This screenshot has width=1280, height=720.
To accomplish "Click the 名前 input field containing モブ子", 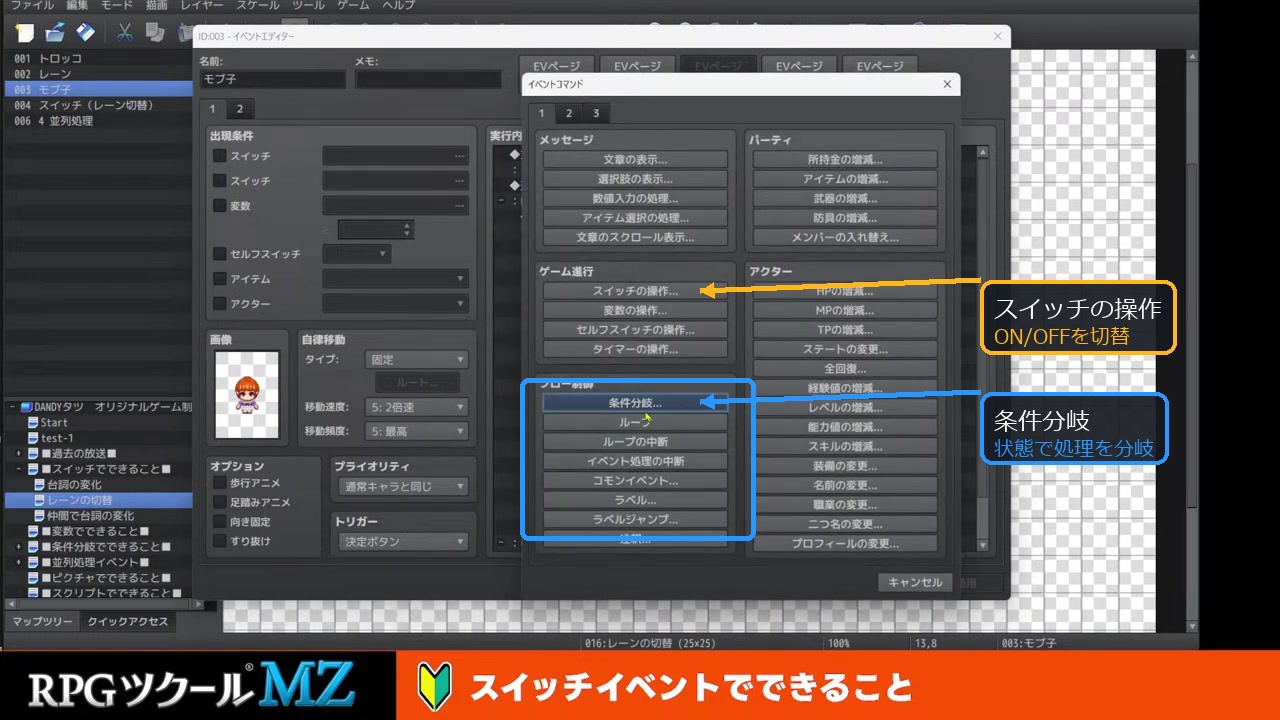I will click(272, 80).
